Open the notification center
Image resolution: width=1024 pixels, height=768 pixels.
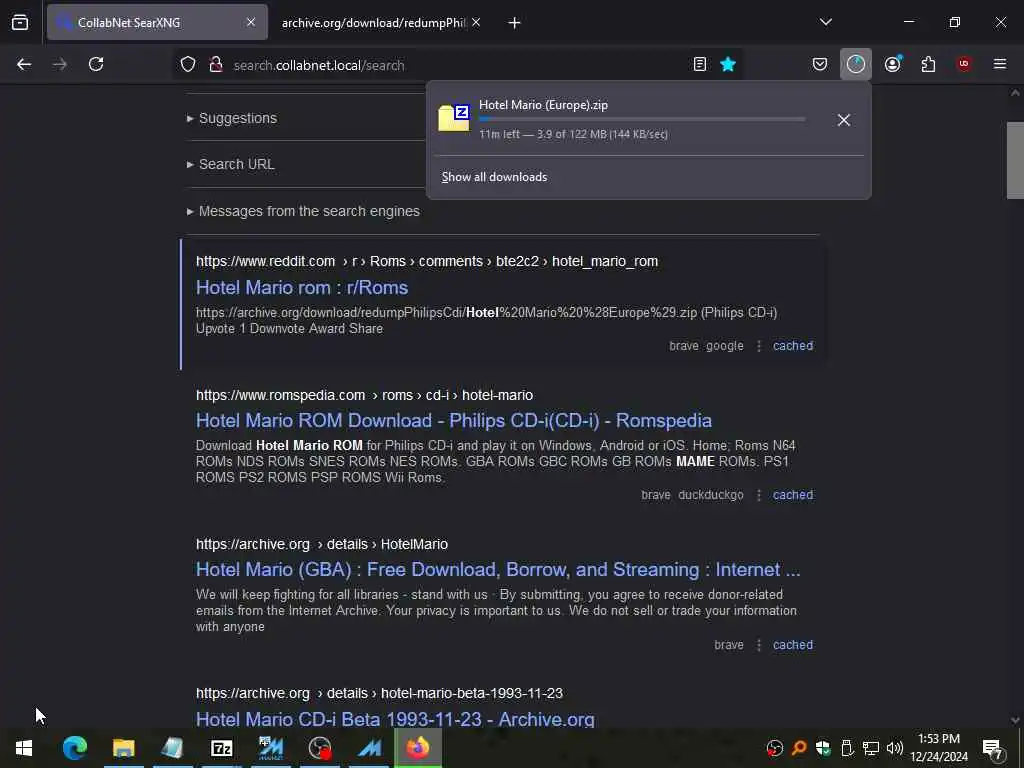click(993, 748)
